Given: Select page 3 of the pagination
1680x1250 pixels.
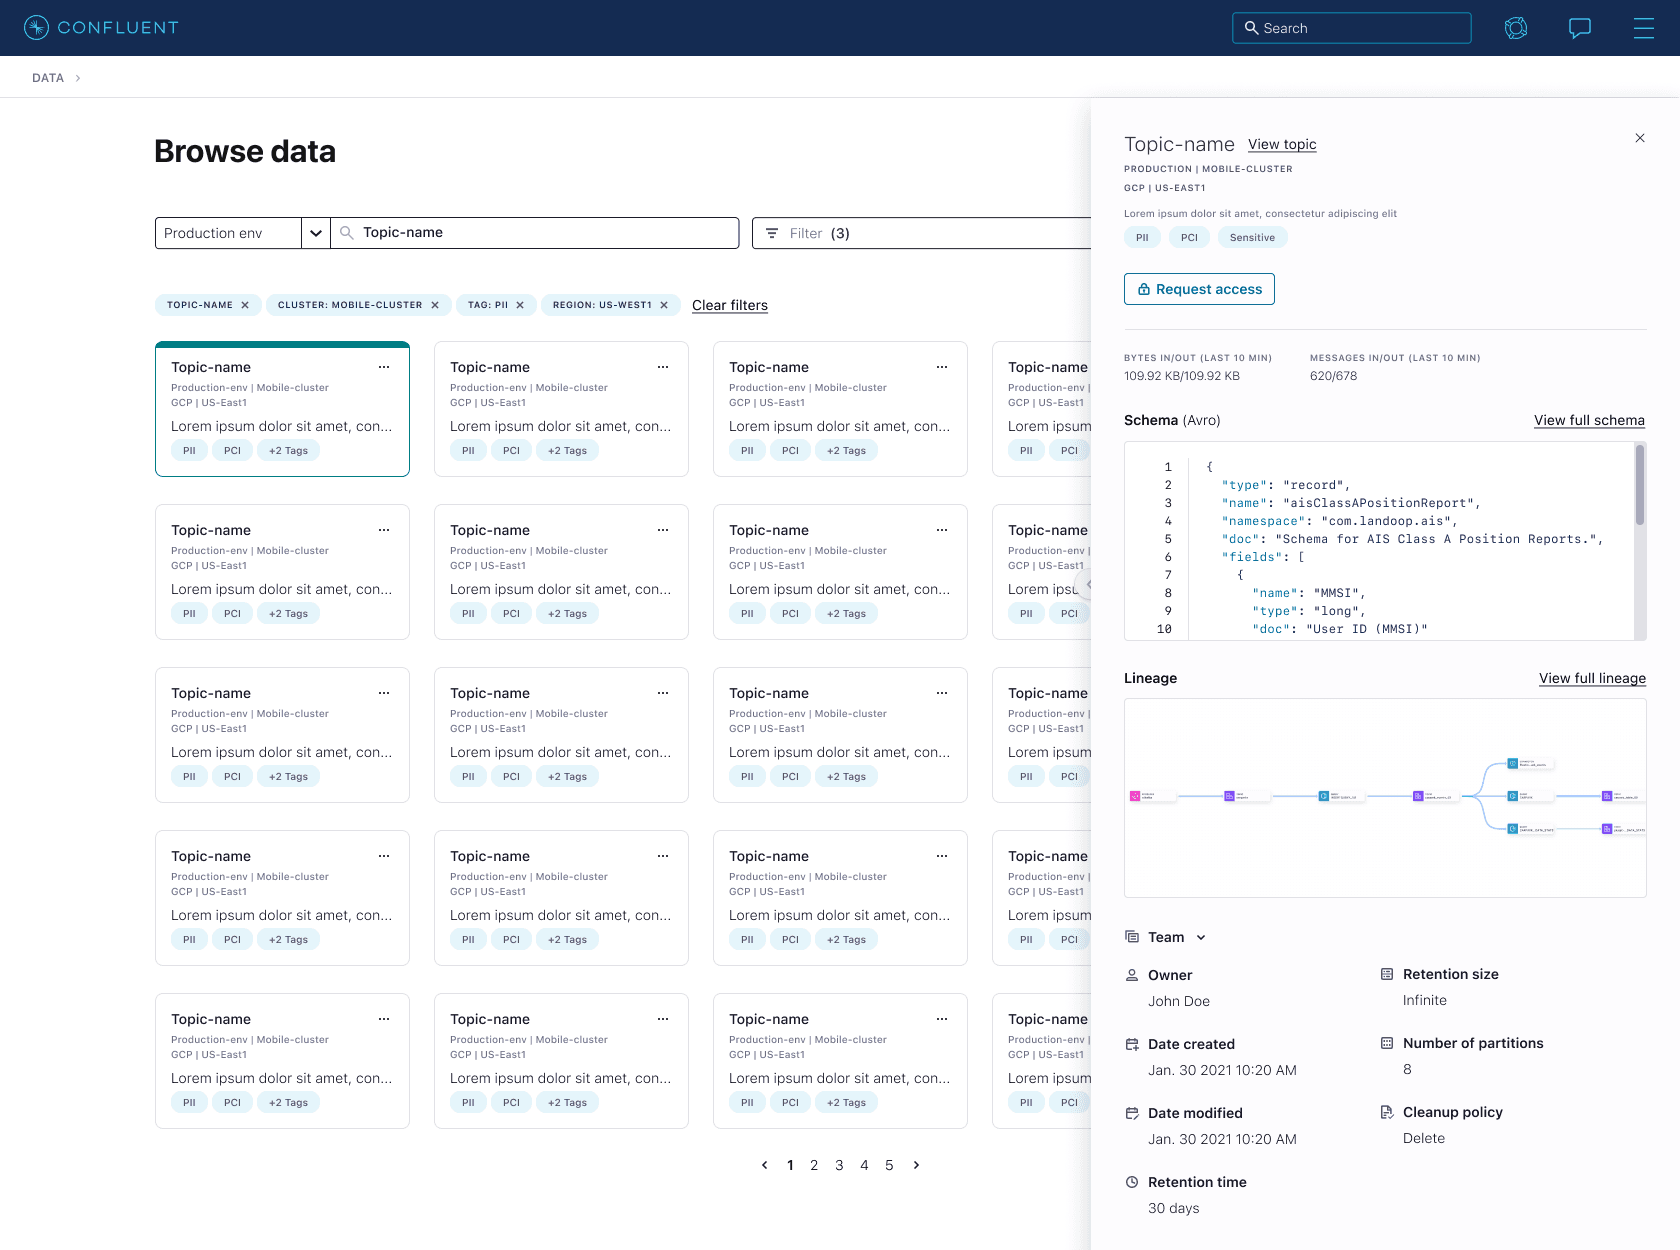Looking at the screenshot, I should [x=839, y=1165].
